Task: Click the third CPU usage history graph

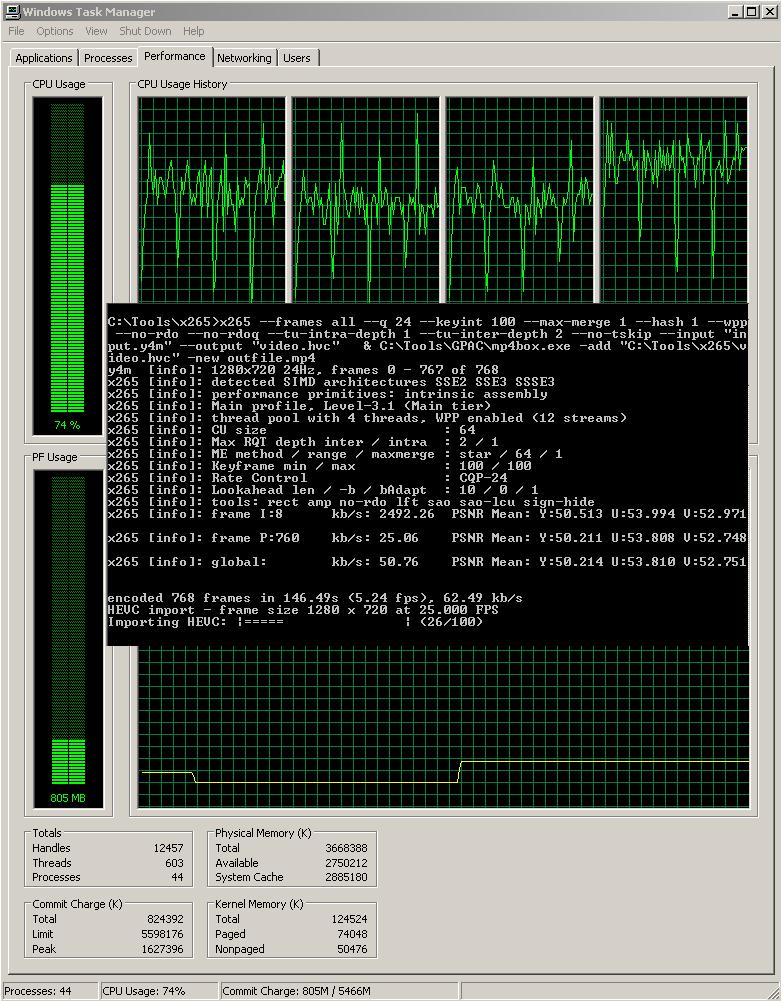Action: click(520, 200)
